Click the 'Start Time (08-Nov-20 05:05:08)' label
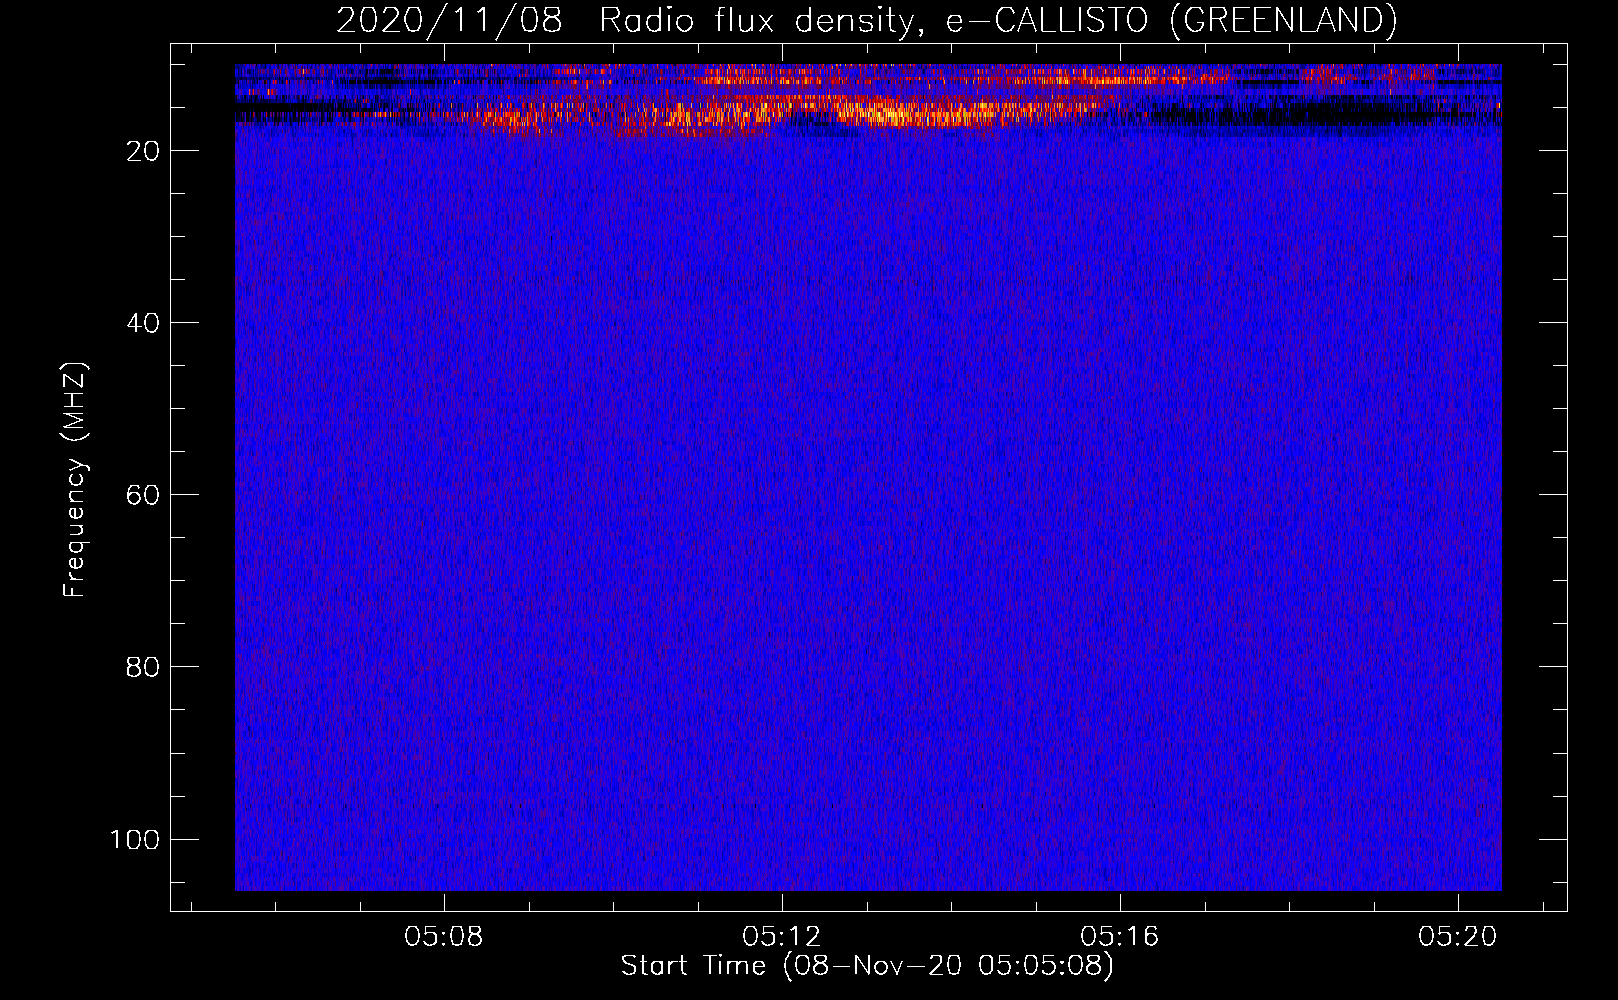The image size is (1618, 1000). point(866,966)
